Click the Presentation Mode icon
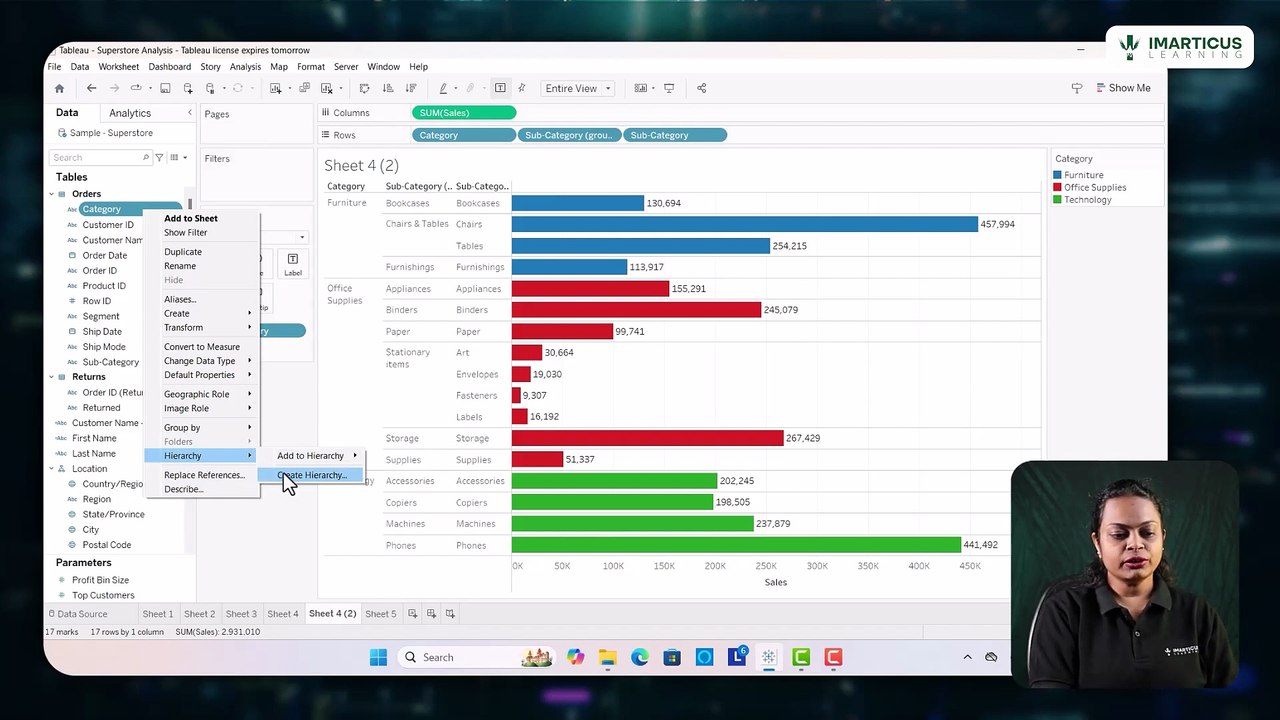 click(x=669, y=88)
